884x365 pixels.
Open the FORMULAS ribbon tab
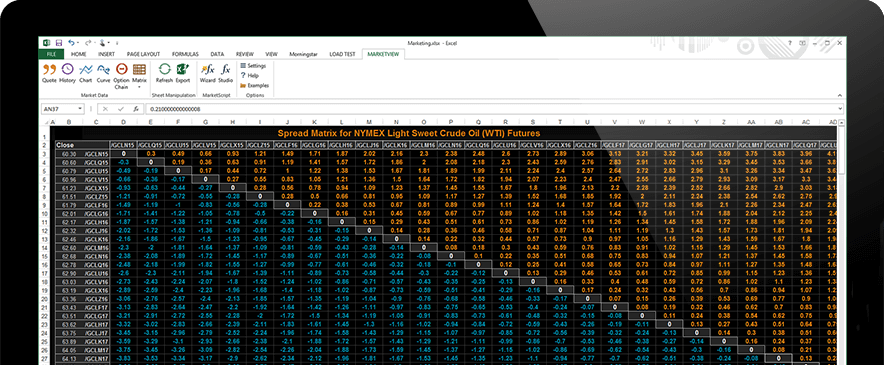pos(185,54)
